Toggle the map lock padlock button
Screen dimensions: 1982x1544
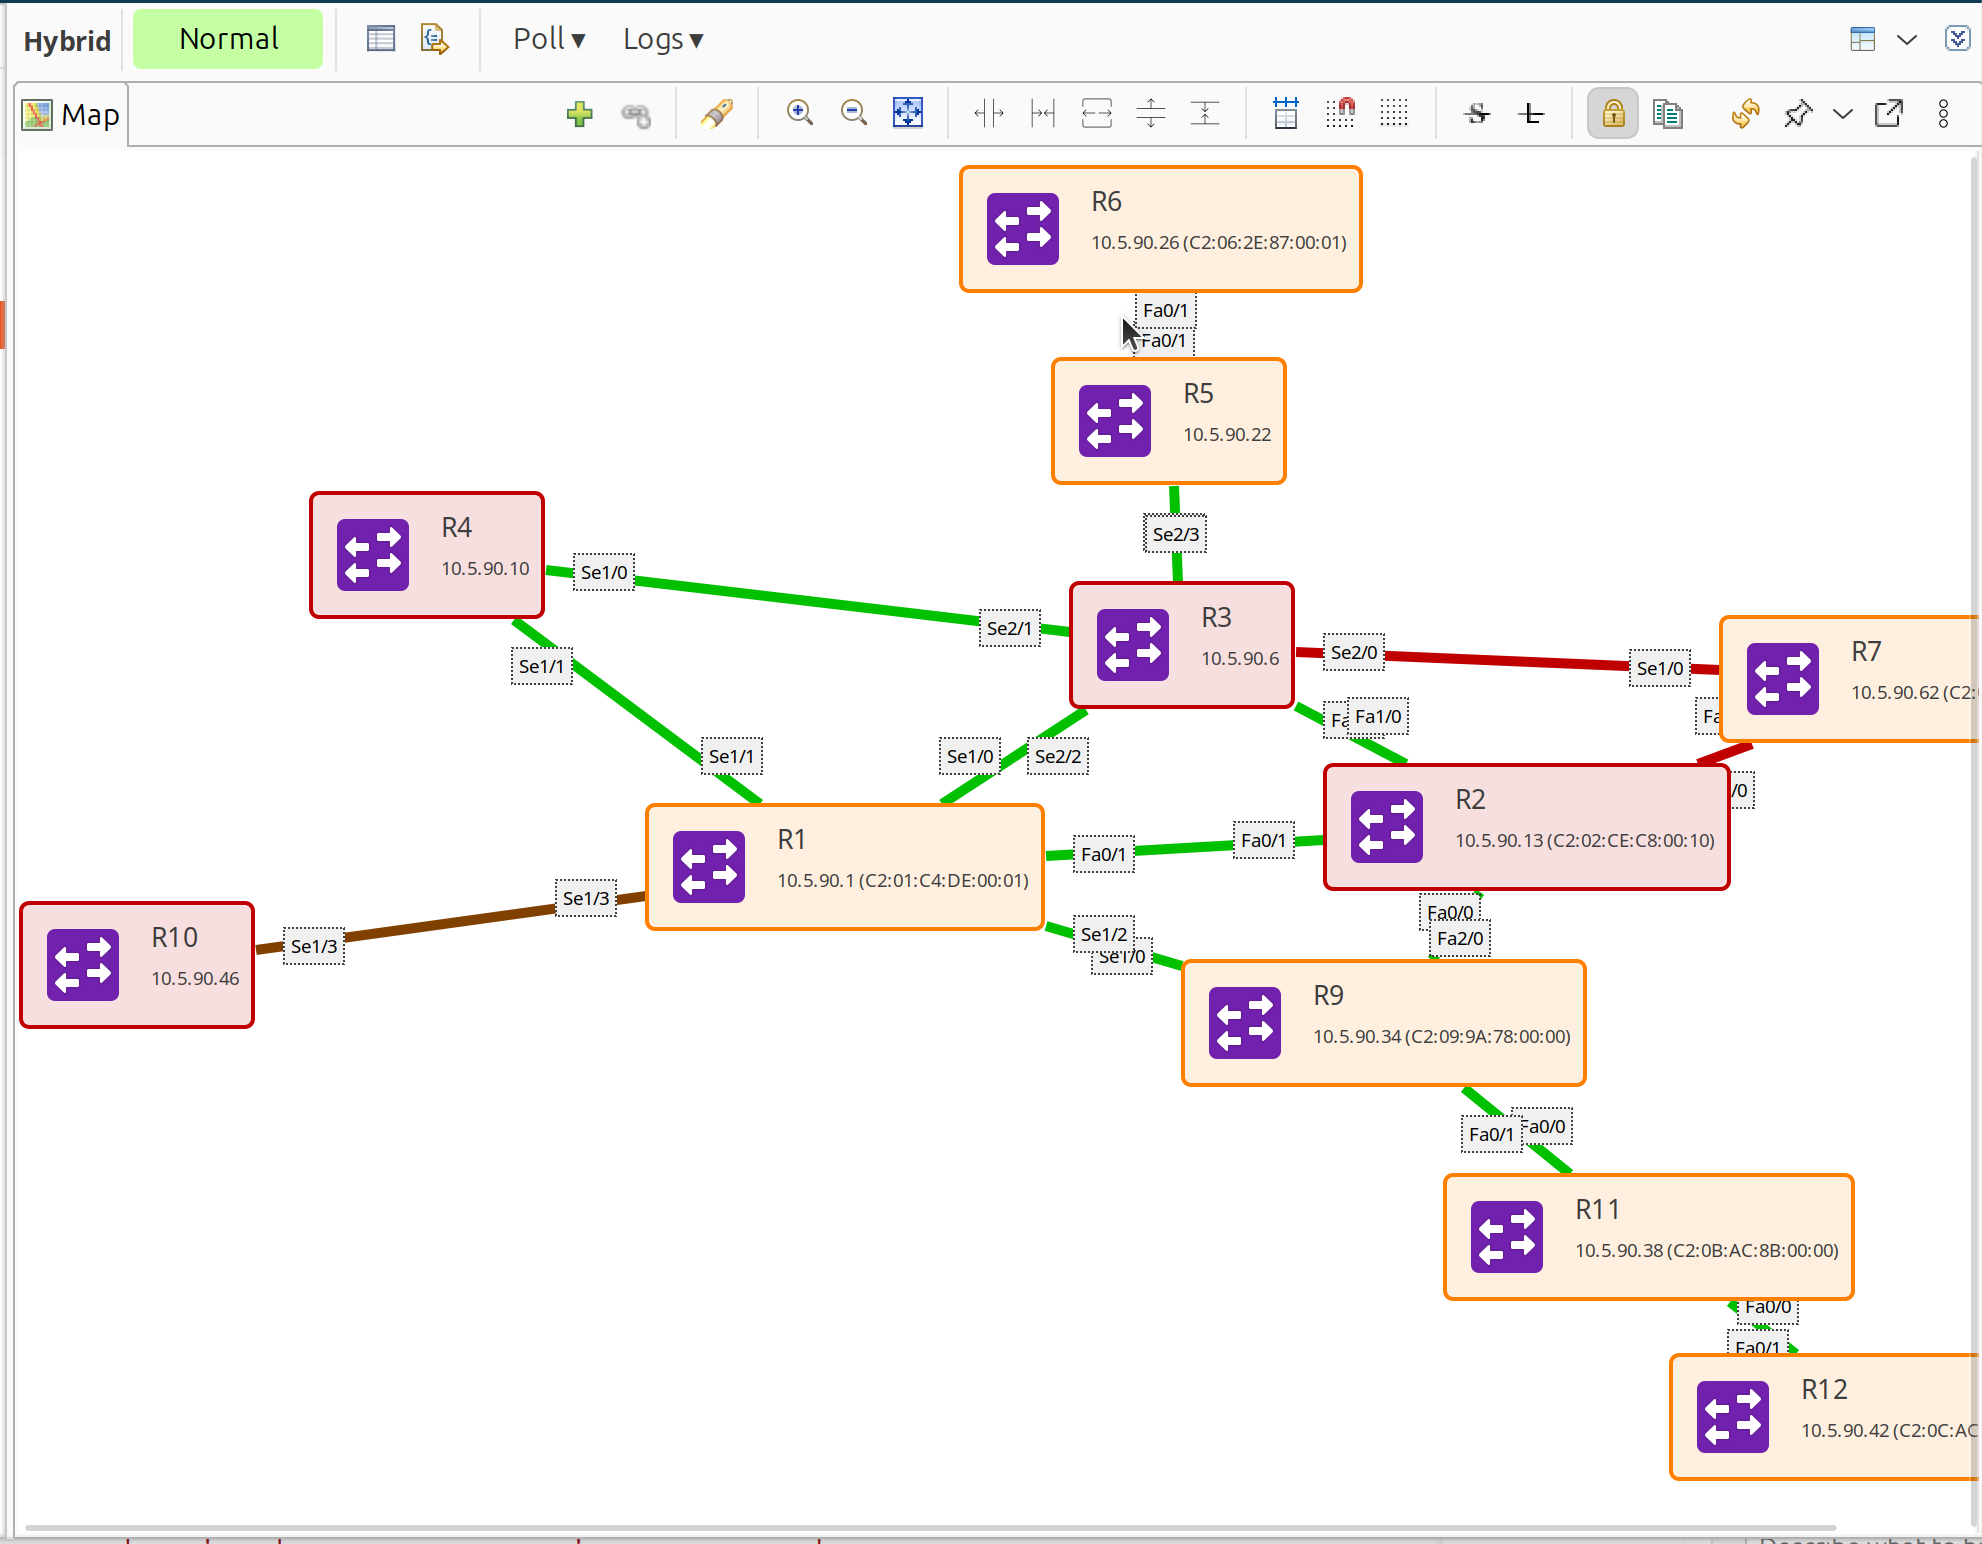click(x=1612, y=113)
